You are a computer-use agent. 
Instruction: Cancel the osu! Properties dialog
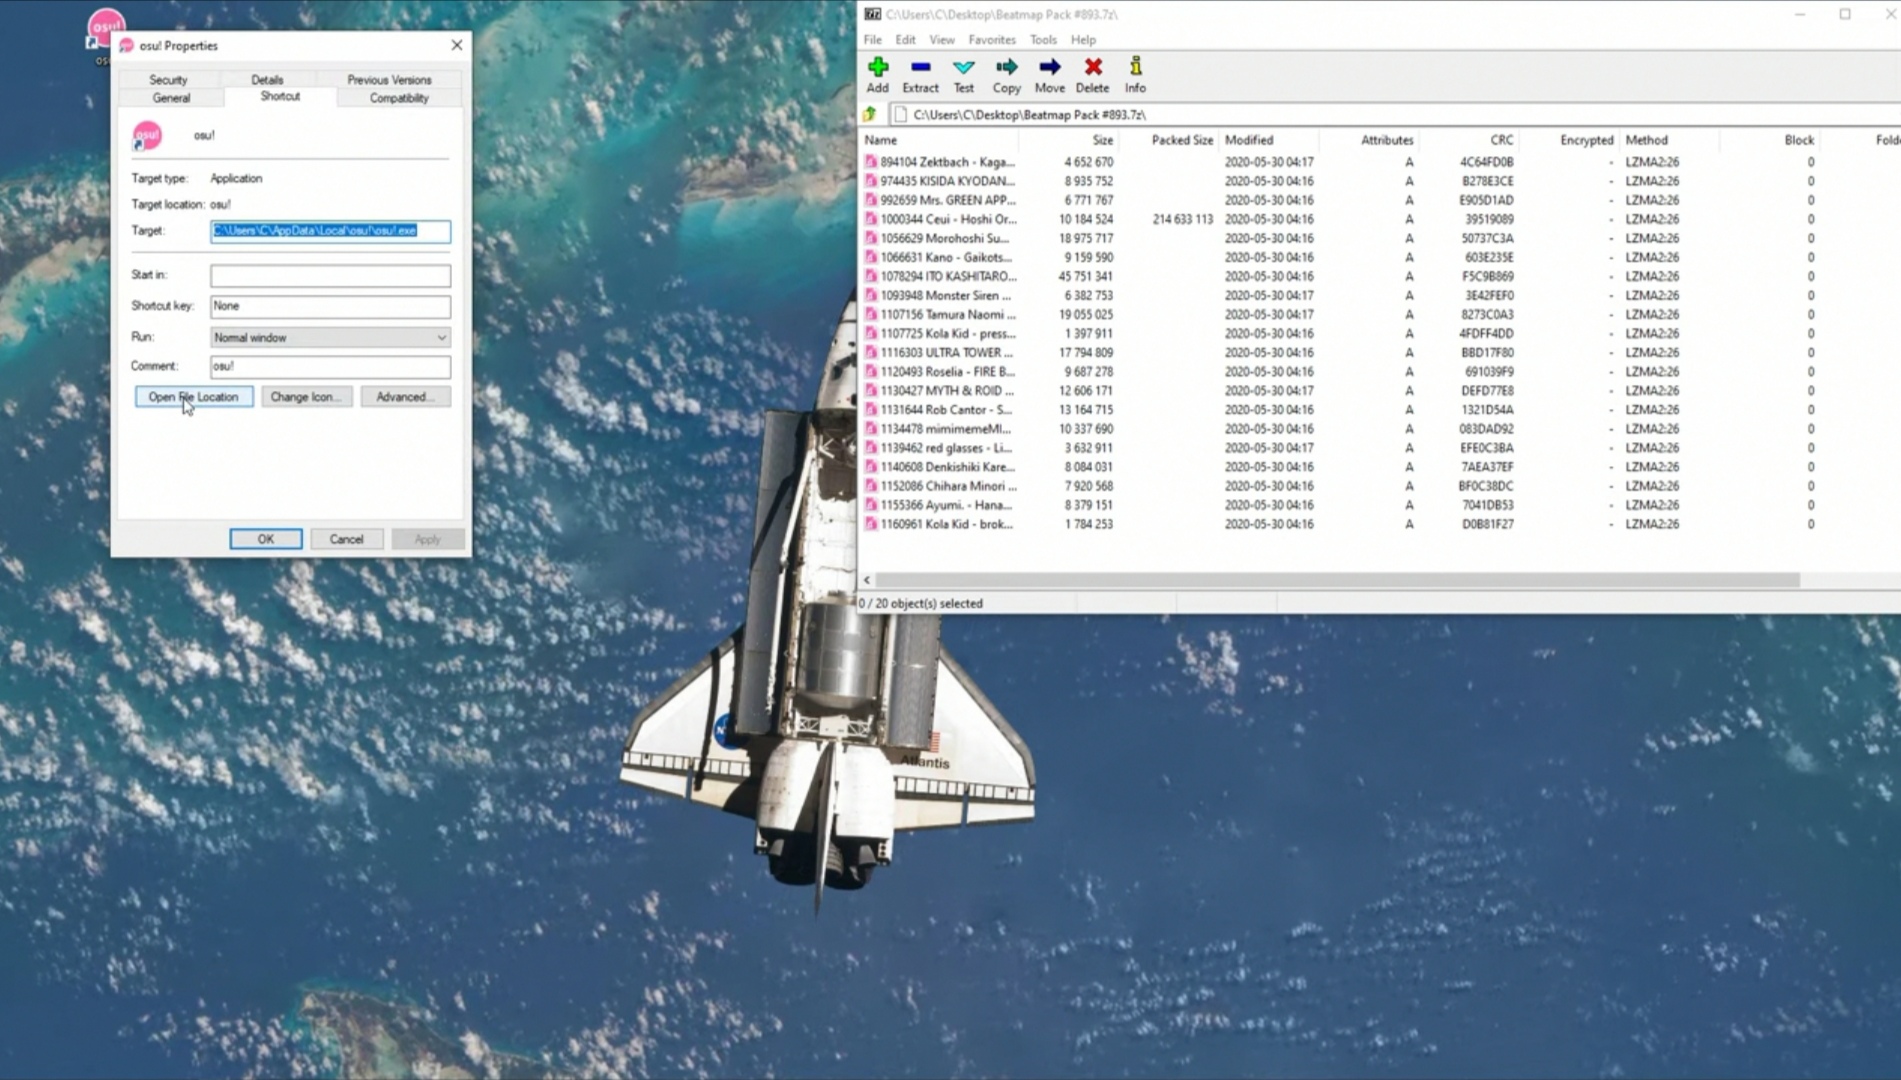coord(346,539)
